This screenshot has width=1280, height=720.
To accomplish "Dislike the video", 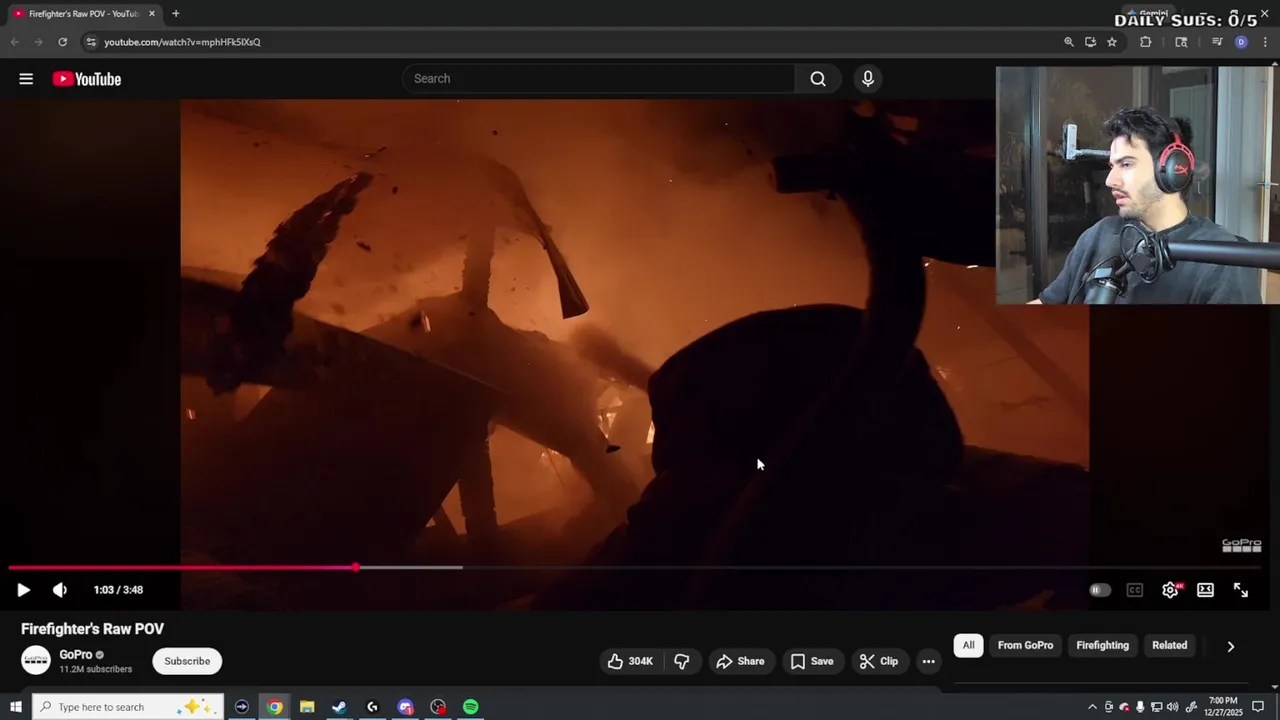I will (682, 661).
